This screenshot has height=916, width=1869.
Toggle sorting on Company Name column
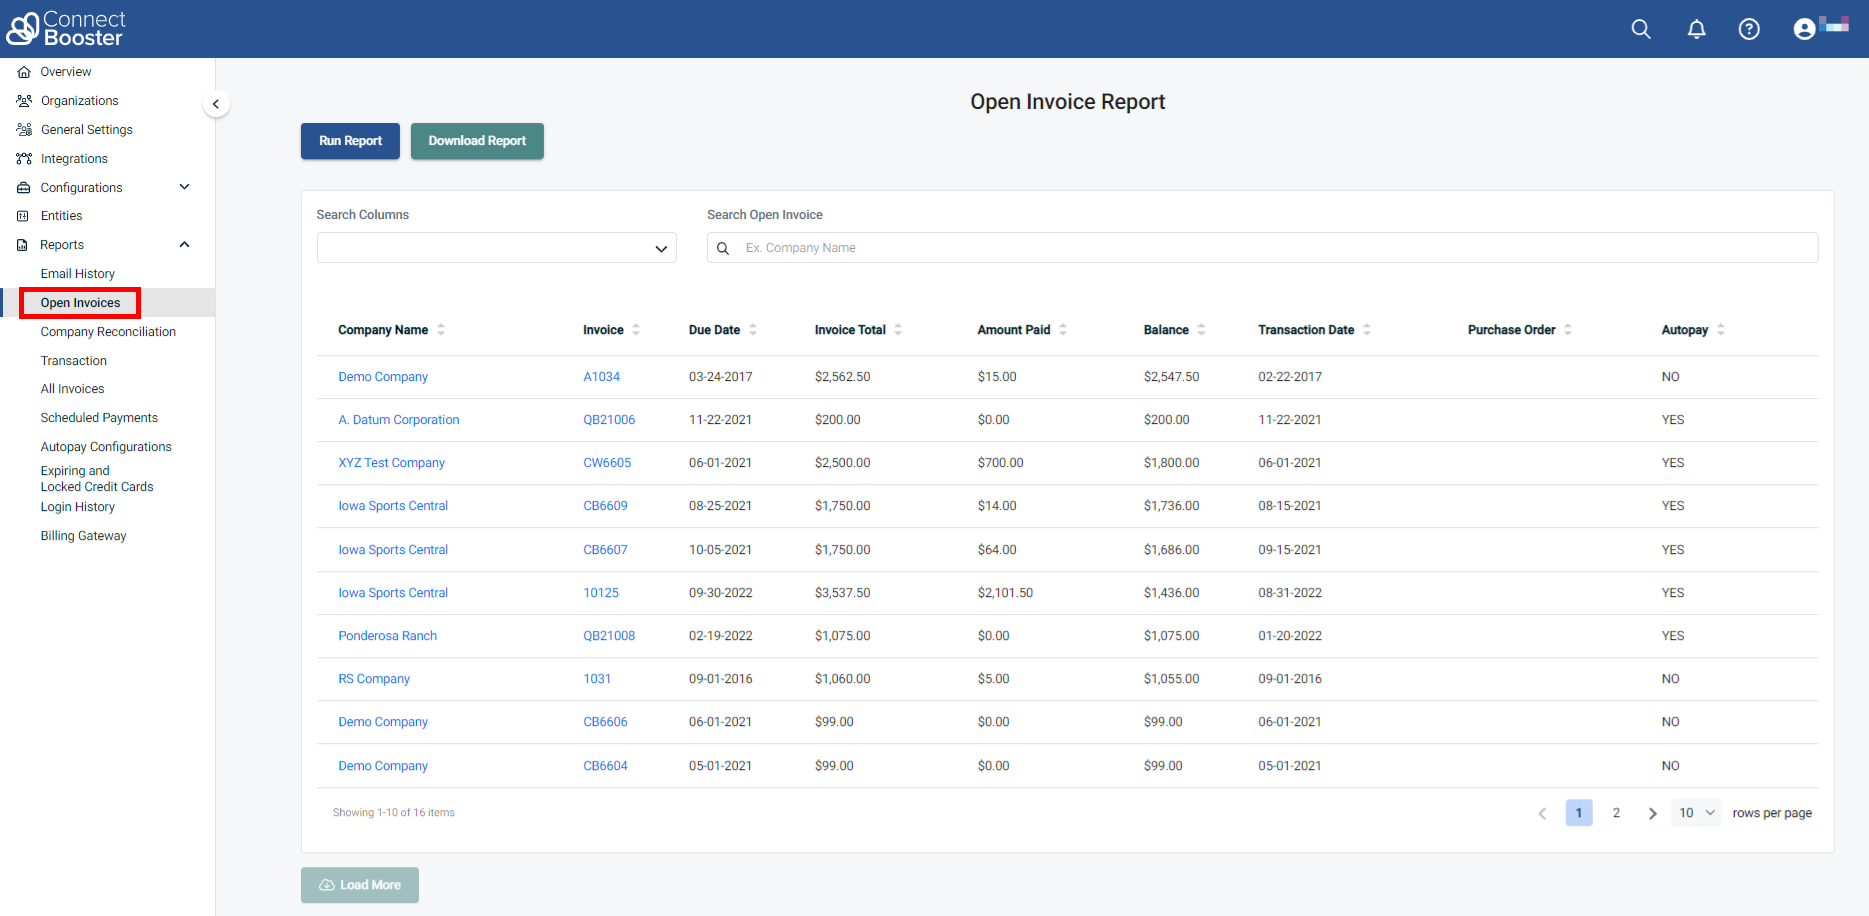441,330
